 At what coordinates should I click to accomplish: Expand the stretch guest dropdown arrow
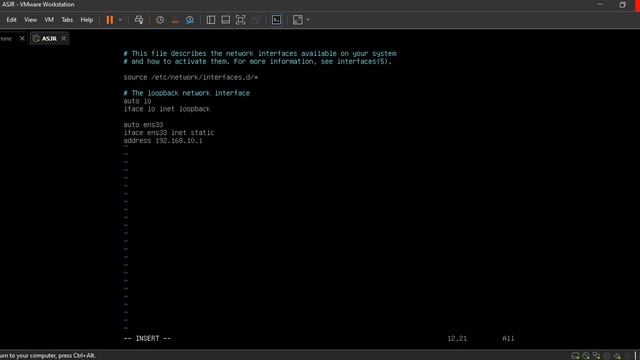click(x=308, y=20)
